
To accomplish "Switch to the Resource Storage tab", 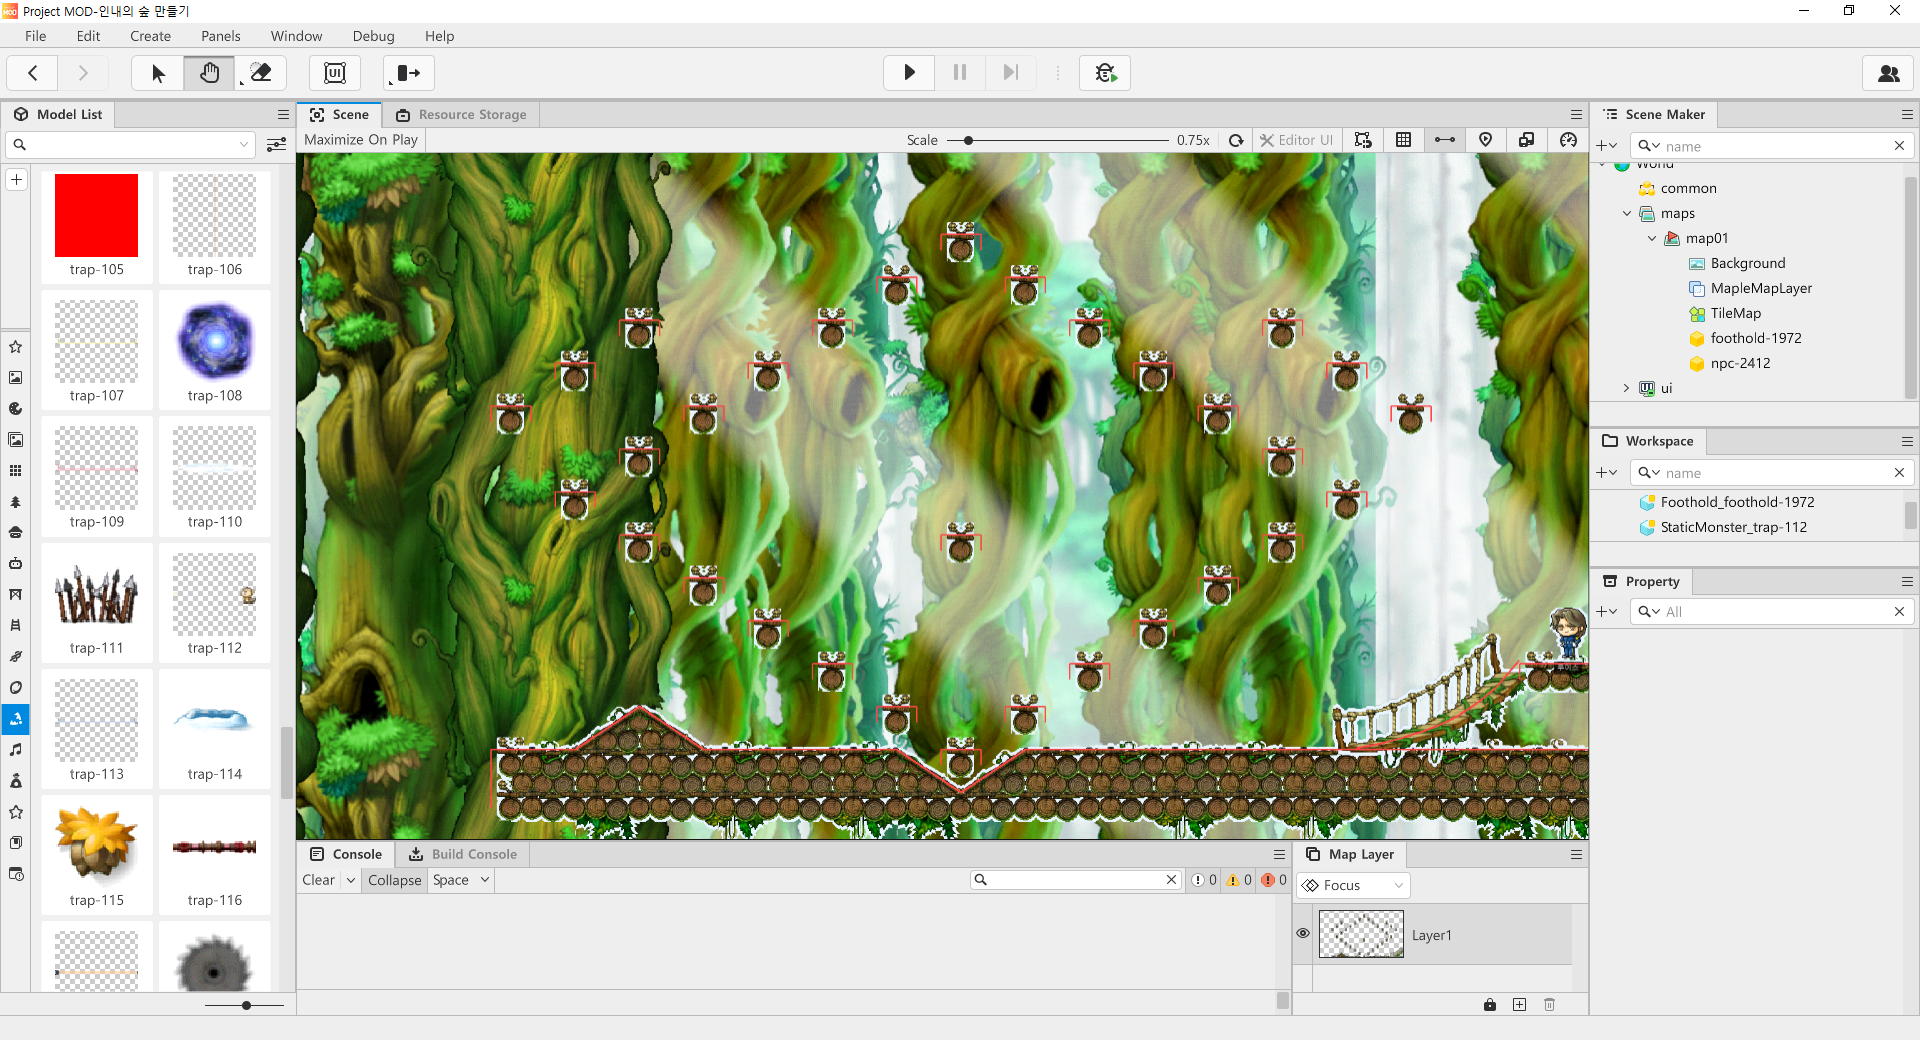I will click(462, 115).
